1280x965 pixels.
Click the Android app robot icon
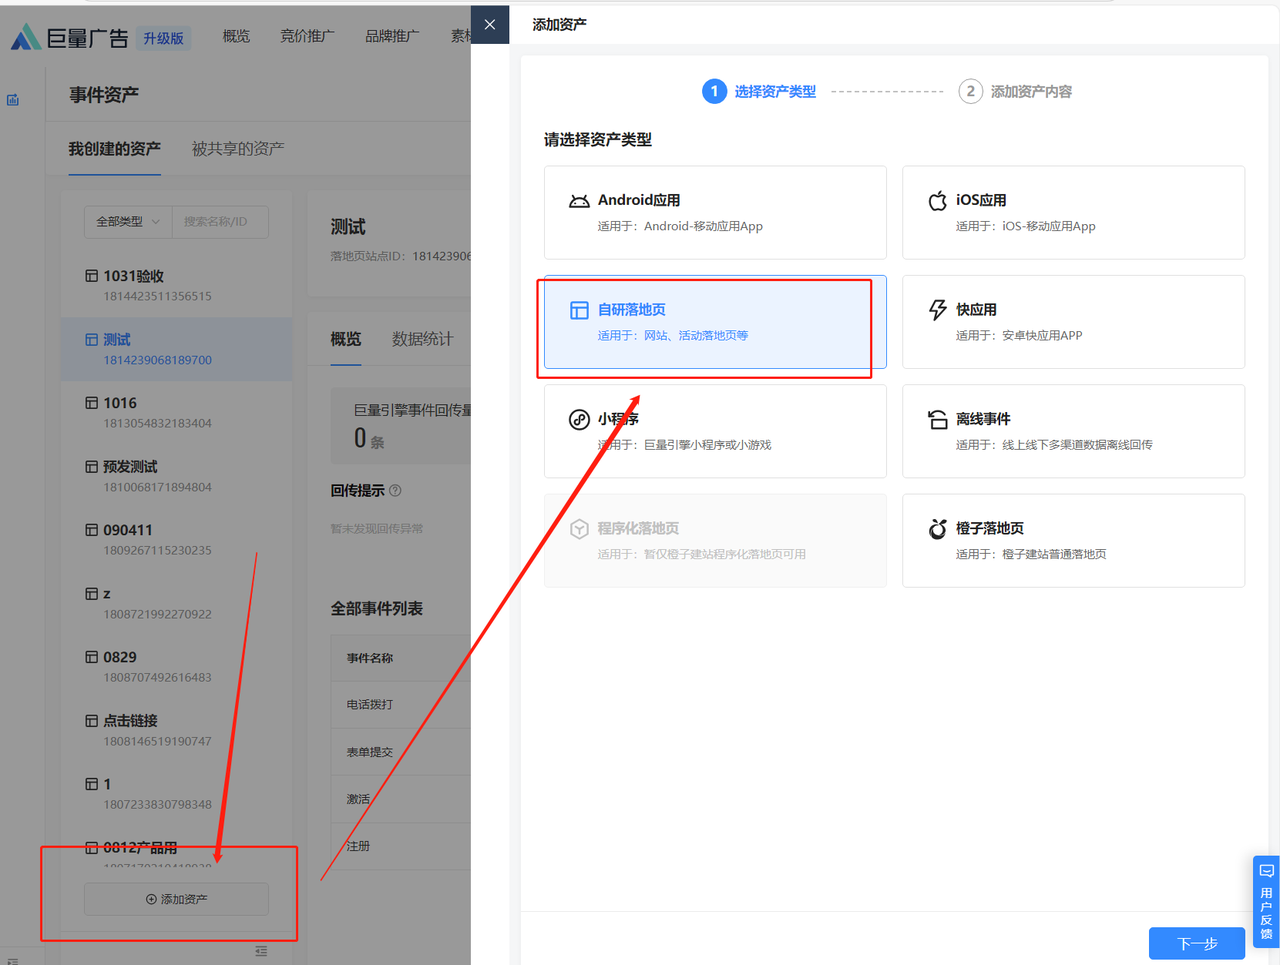pyautogui.click(x=579, y=201)
